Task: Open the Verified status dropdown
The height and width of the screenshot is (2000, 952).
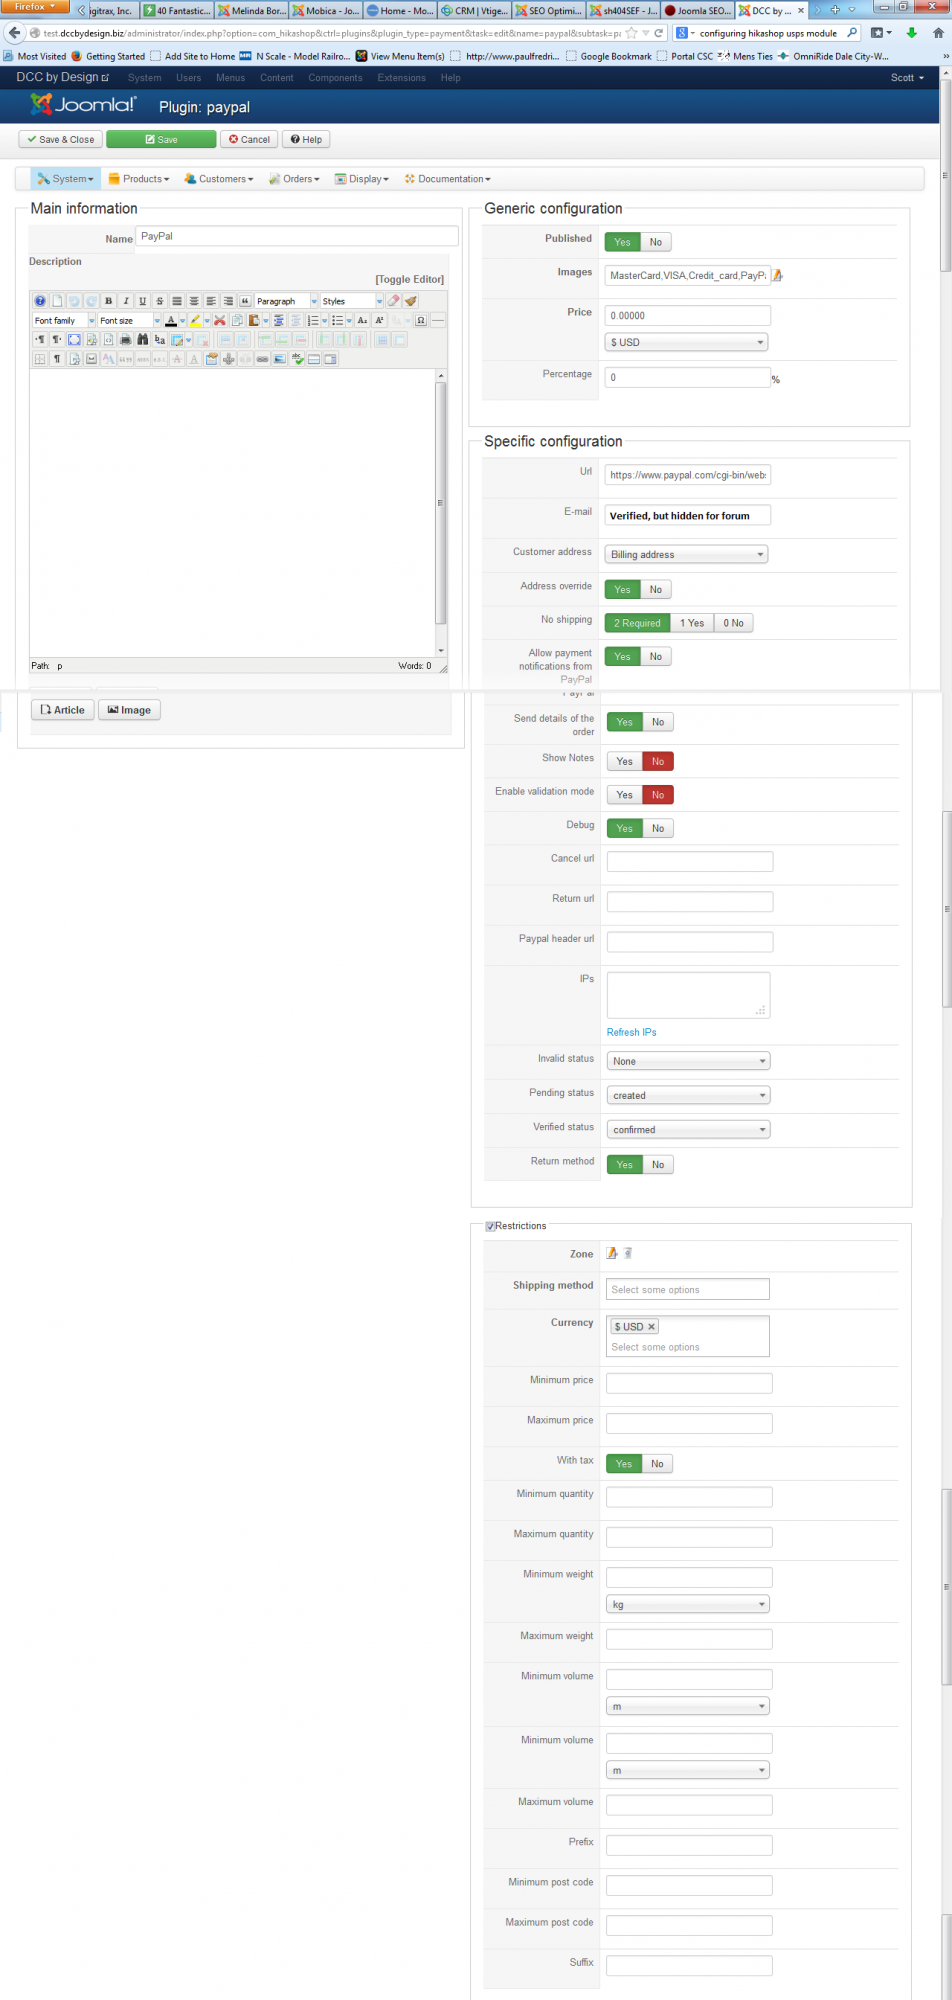Action: [x=688, y=1129]
